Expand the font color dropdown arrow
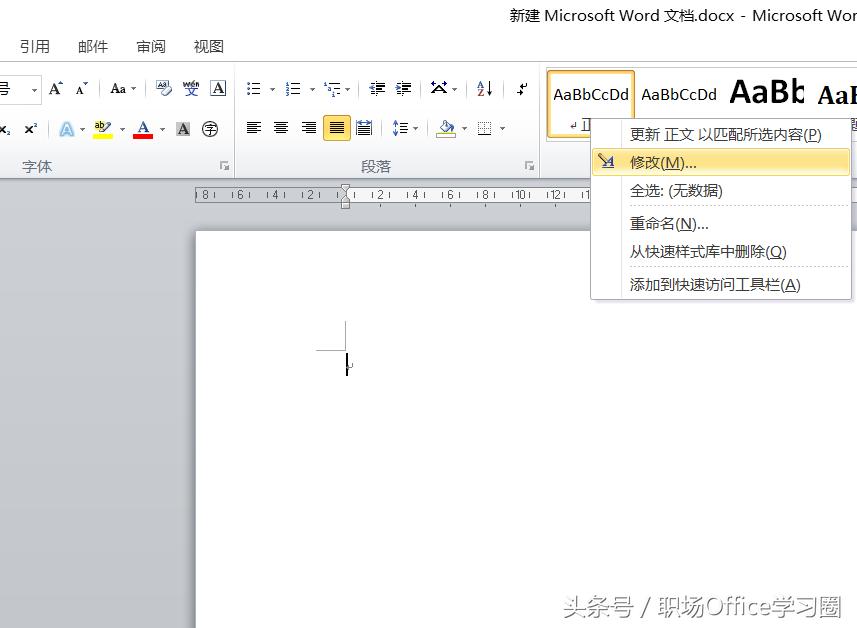Image resolution: width=857 pixels, height=628 pixels. coord(160,128)
